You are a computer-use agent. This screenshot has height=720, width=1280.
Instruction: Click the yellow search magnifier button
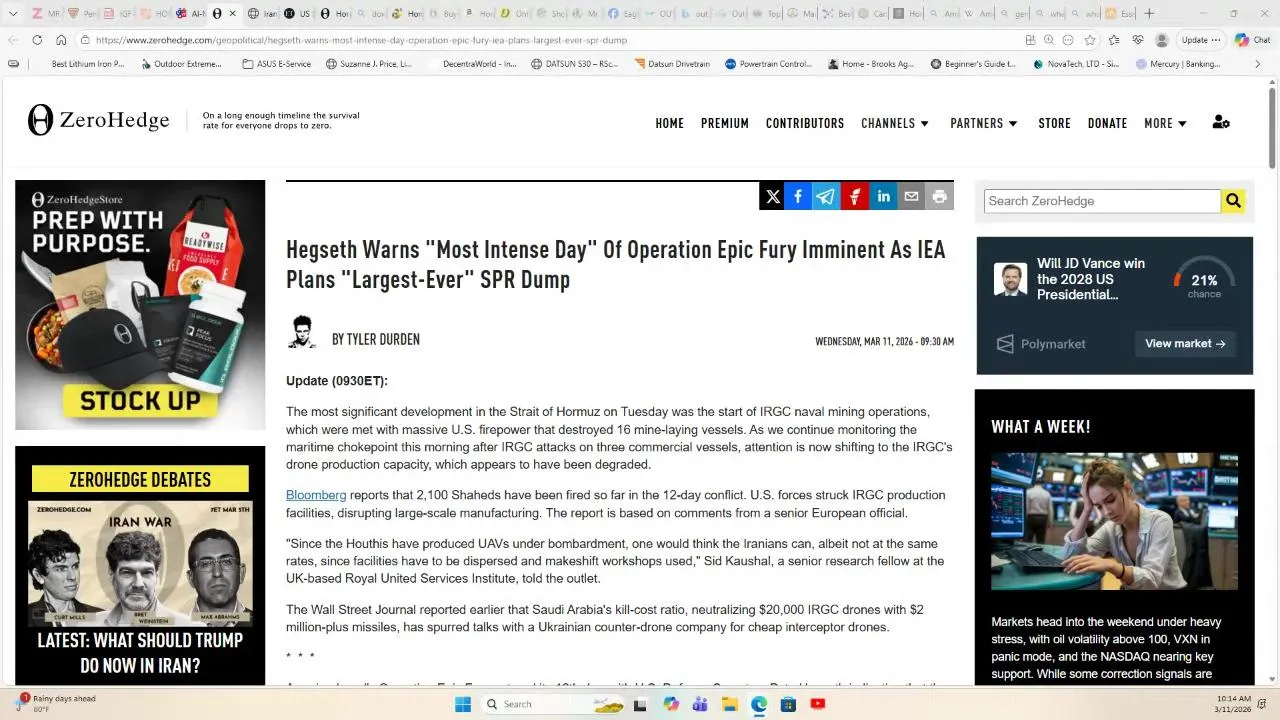point(1233,201)
